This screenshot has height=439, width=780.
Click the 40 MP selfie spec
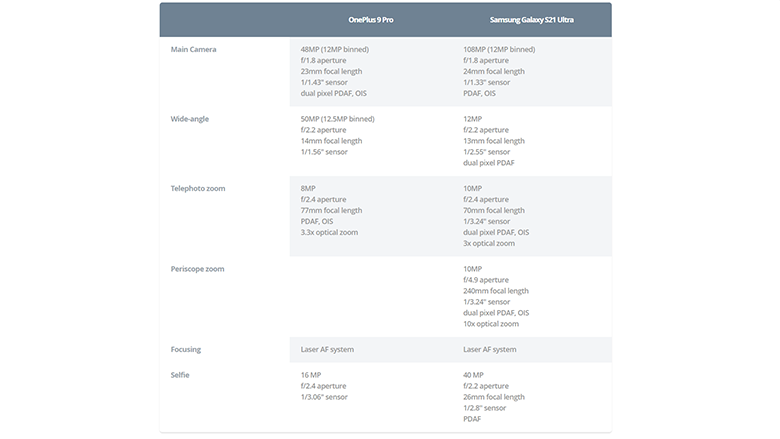click(x=475, y=375)
